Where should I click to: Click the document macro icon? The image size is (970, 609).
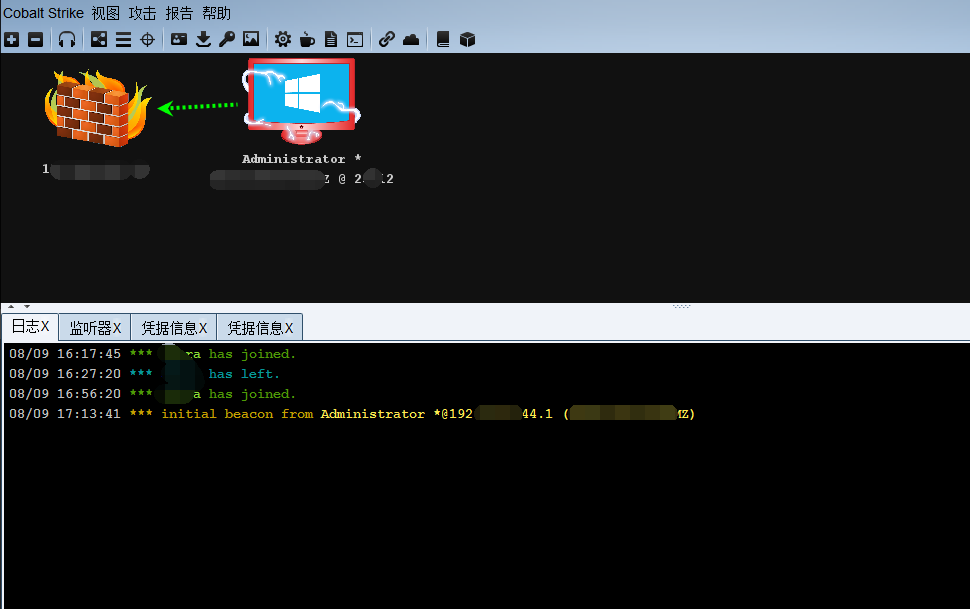tap(331, 40)
